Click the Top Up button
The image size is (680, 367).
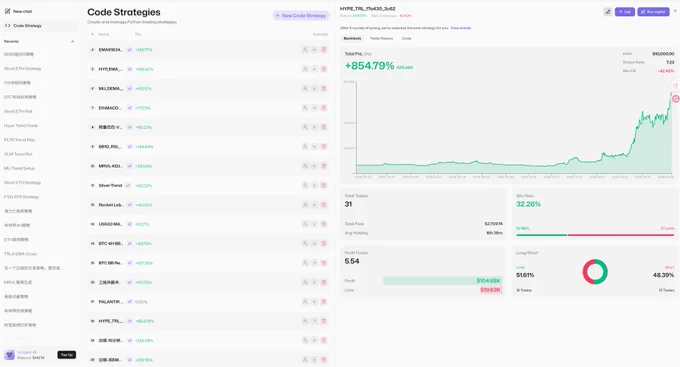pyautogui.click(x=66, y=355)
